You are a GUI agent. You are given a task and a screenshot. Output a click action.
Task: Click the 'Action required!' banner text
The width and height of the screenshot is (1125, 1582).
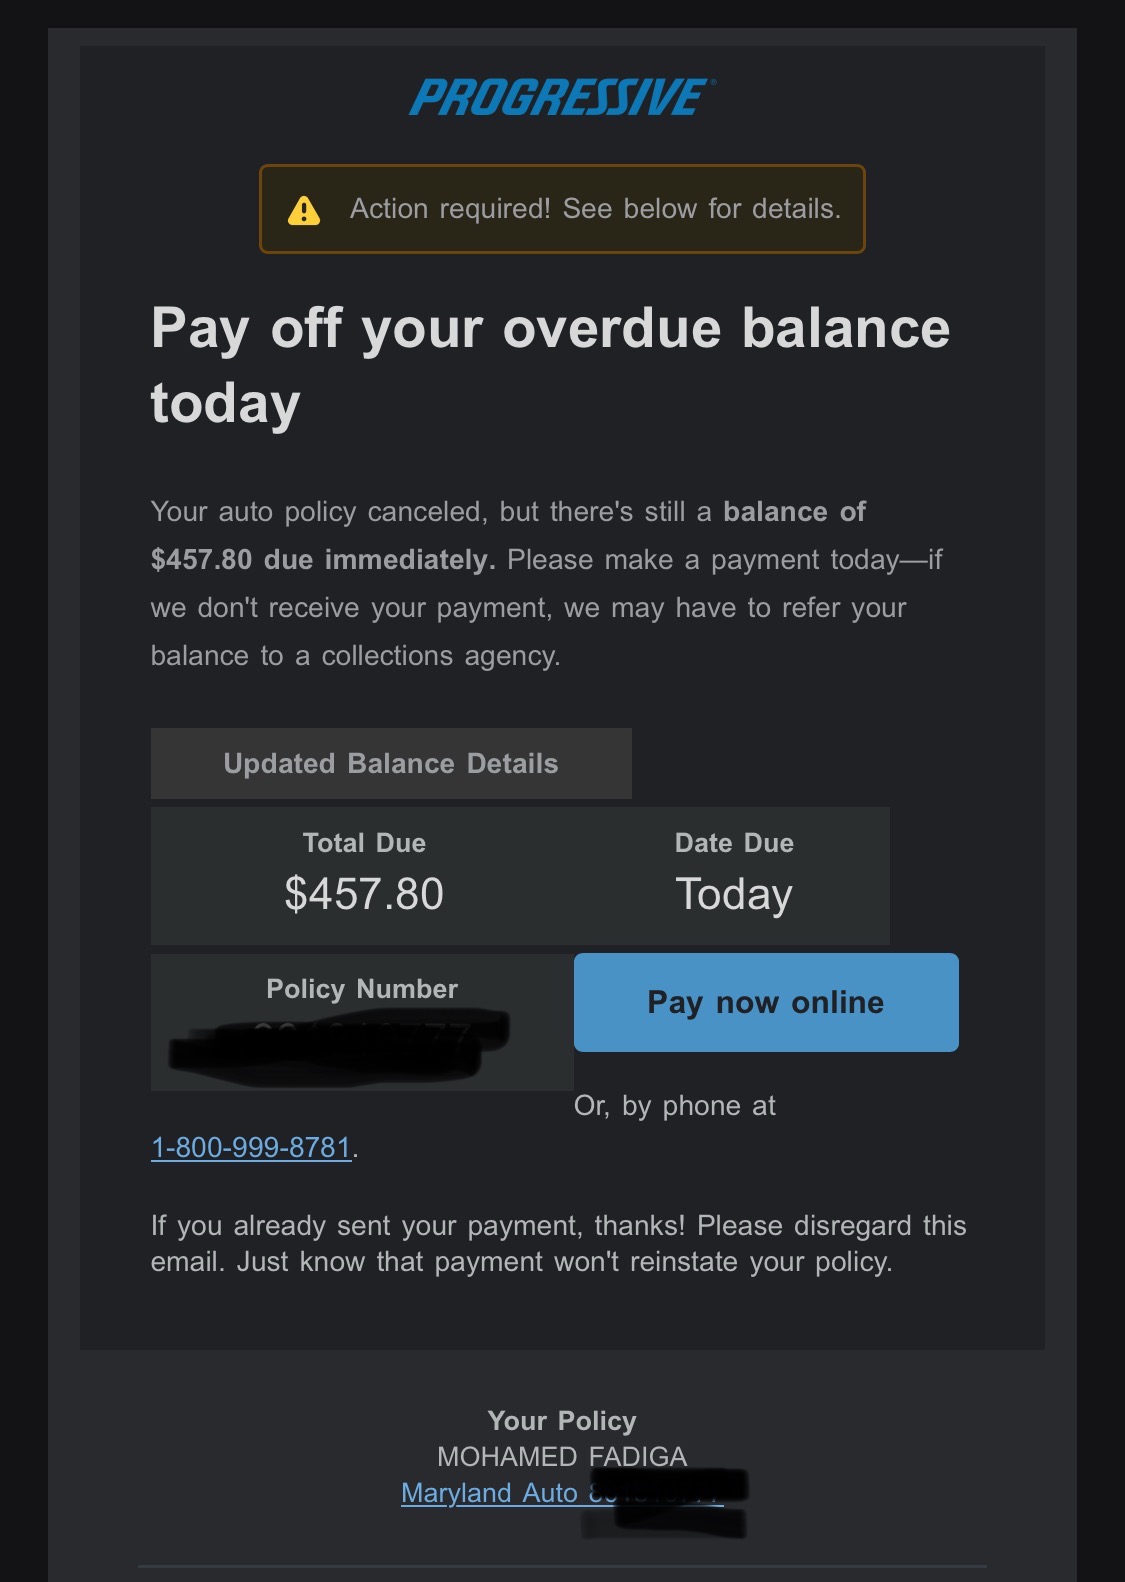click(595, 209)
